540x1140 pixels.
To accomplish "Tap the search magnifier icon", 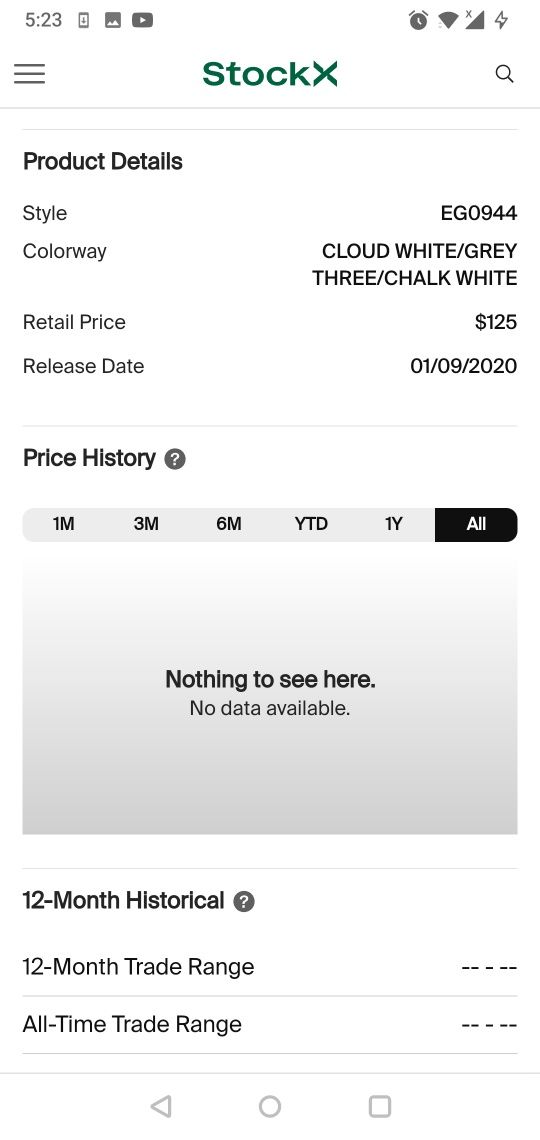I will tap(504, 73).
